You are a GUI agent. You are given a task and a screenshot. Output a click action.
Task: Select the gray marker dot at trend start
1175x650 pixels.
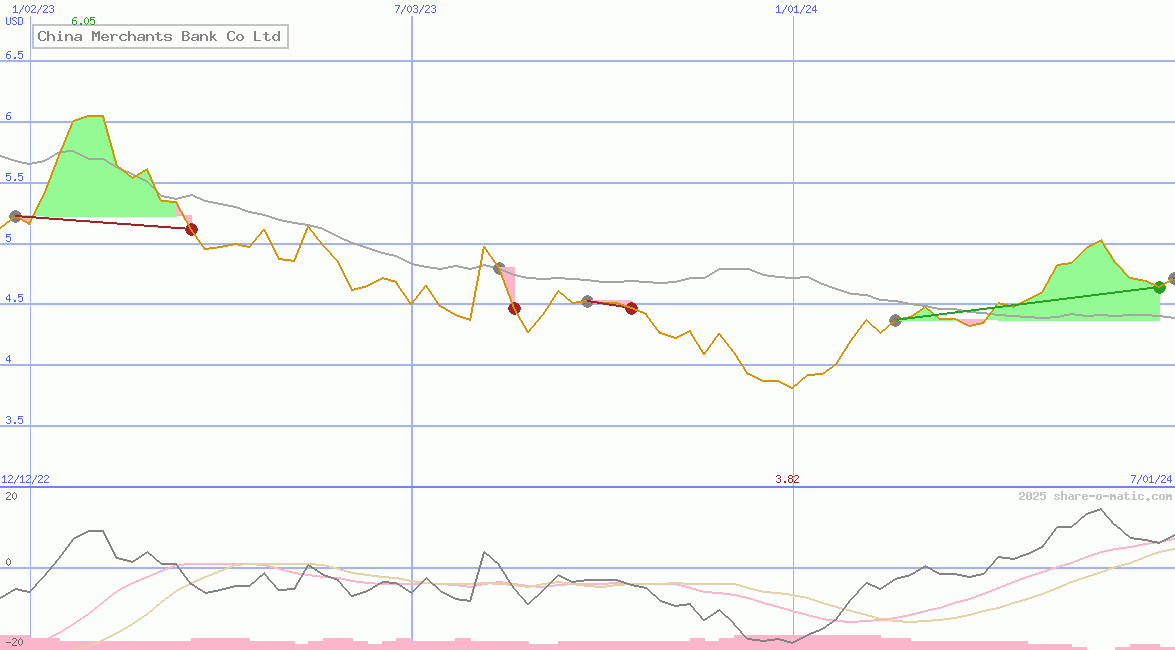[x=15, y=216]
